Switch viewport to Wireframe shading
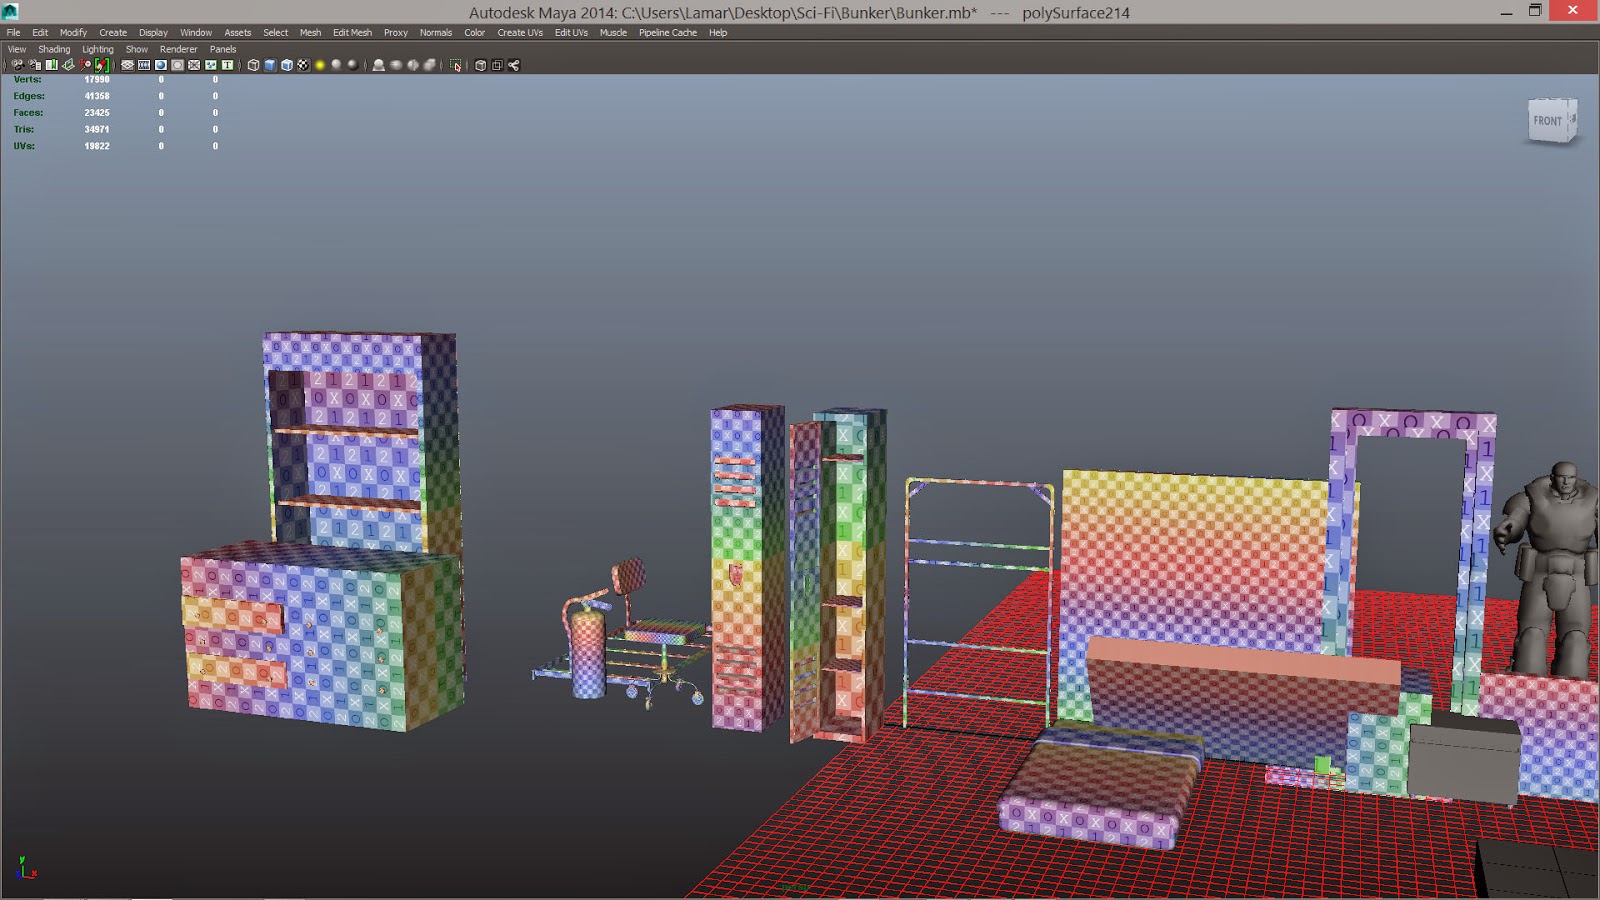Viewport: 1600px width, 900px height. (253, 65)
